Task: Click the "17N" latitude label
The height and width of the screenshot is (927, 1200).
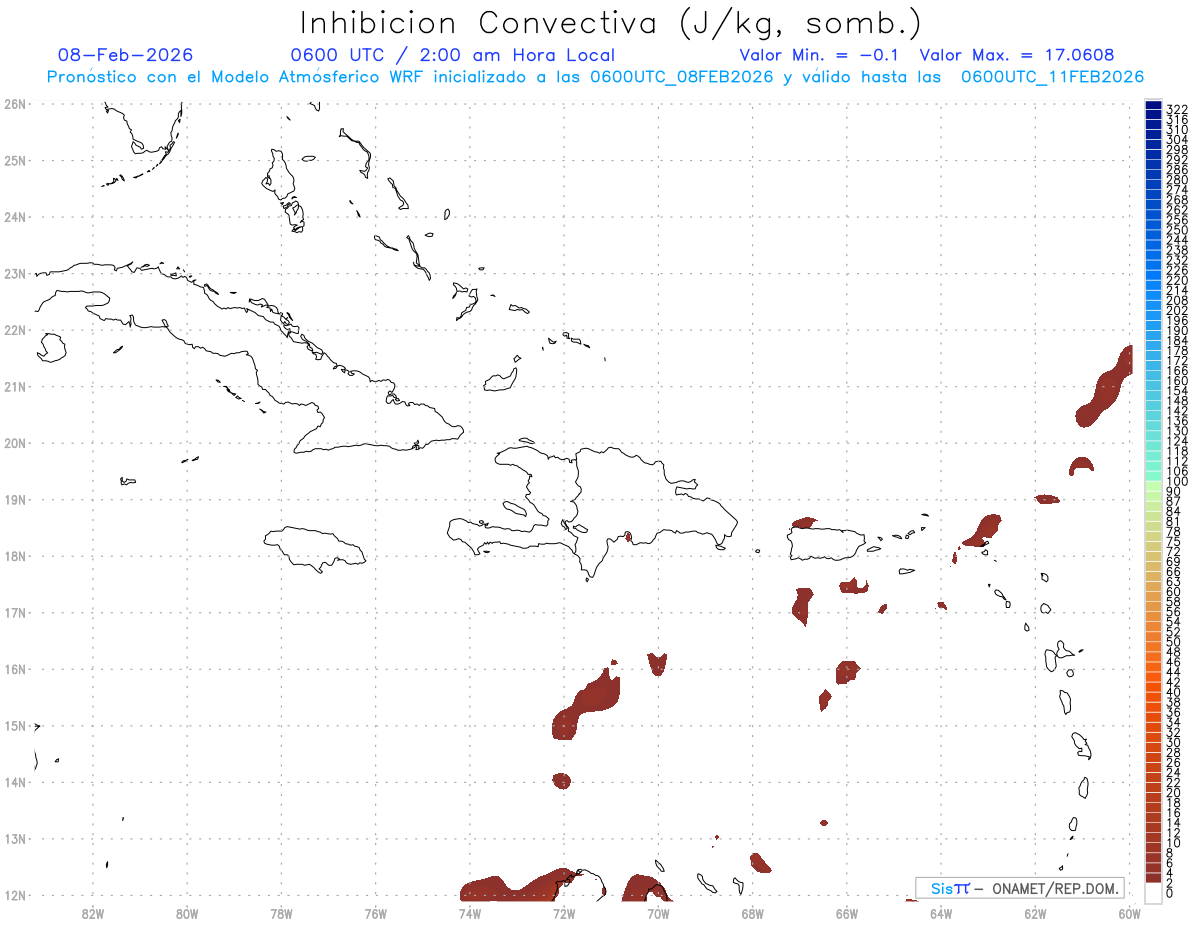Action: click(14, 612)
